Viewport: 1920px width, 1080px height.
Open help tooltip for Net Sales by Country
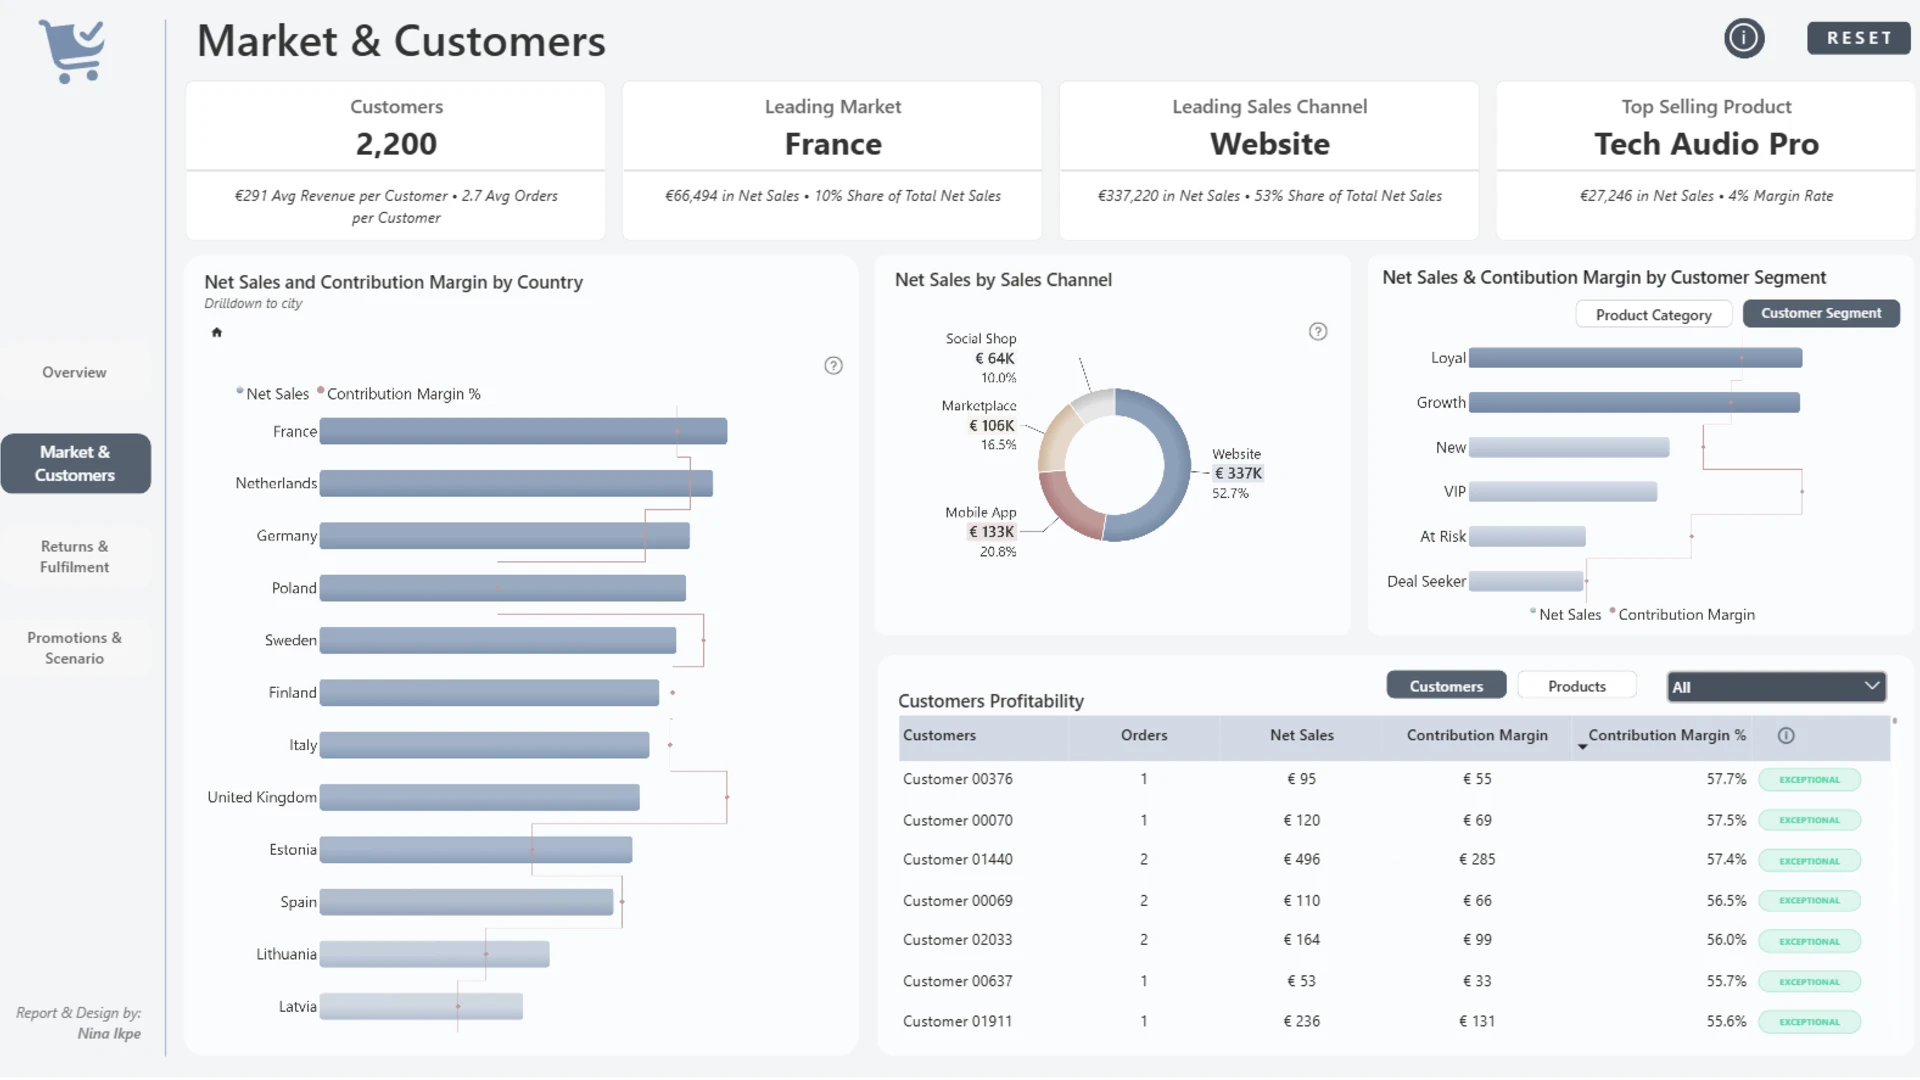pyautogui.click(x=833, y=366)
